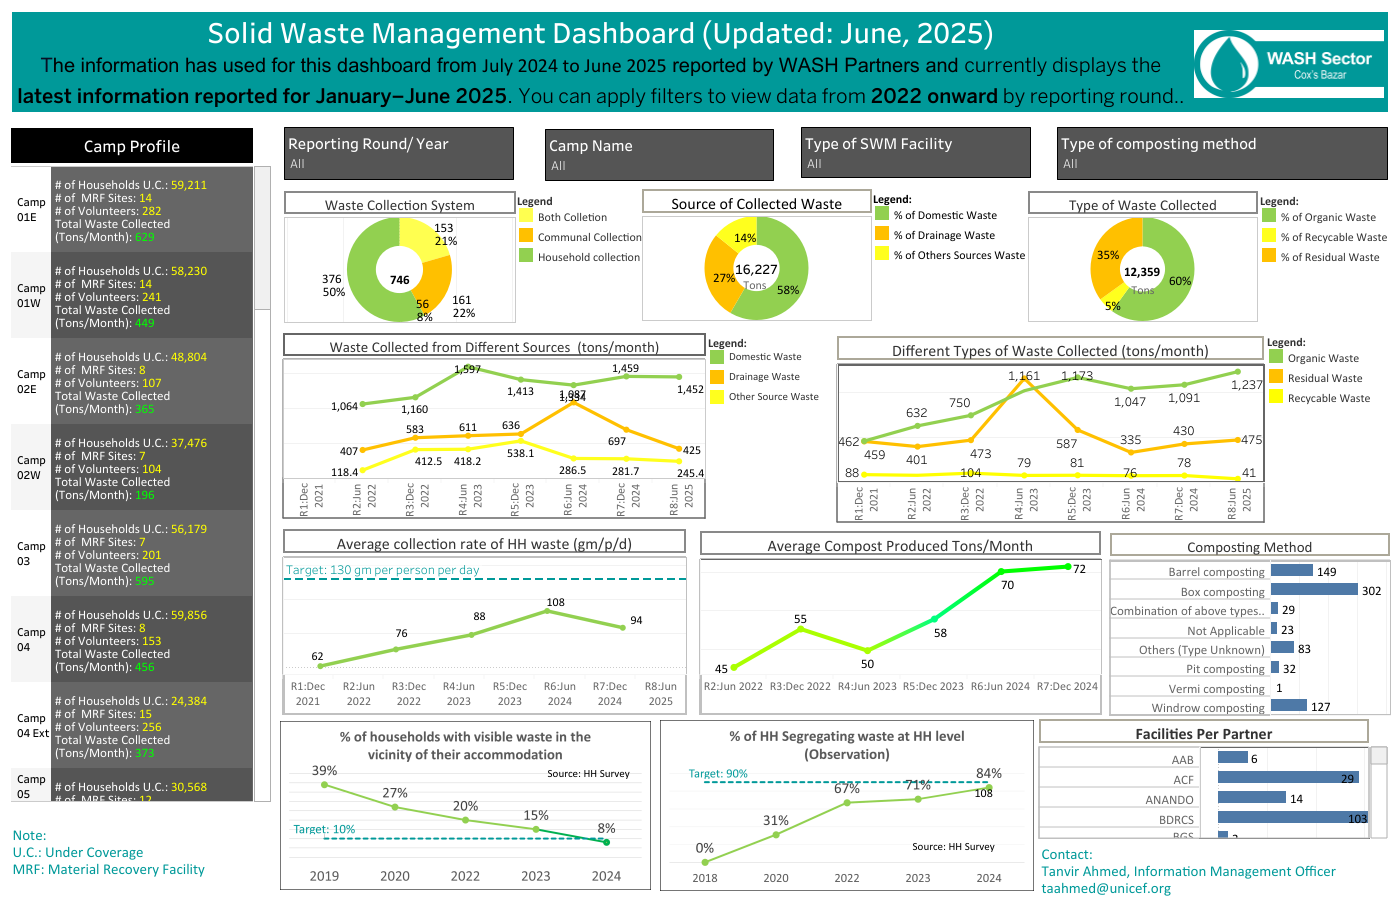
Task: Click the Facilities Per Partner title
Action: (x=1204, y=733)
